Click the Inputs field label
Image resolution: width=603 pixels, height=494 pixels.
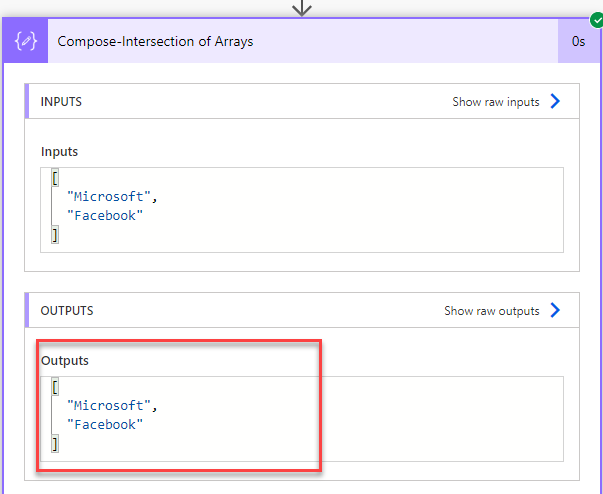click(x=59, y=151)
